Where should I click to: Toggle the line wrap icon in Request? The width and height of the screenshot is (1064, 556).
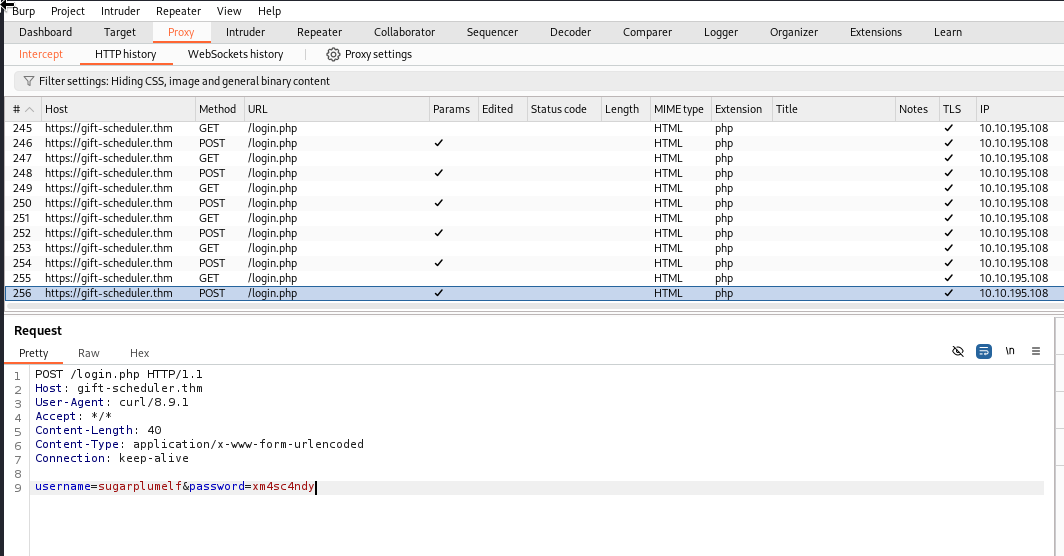click(984, 351)
